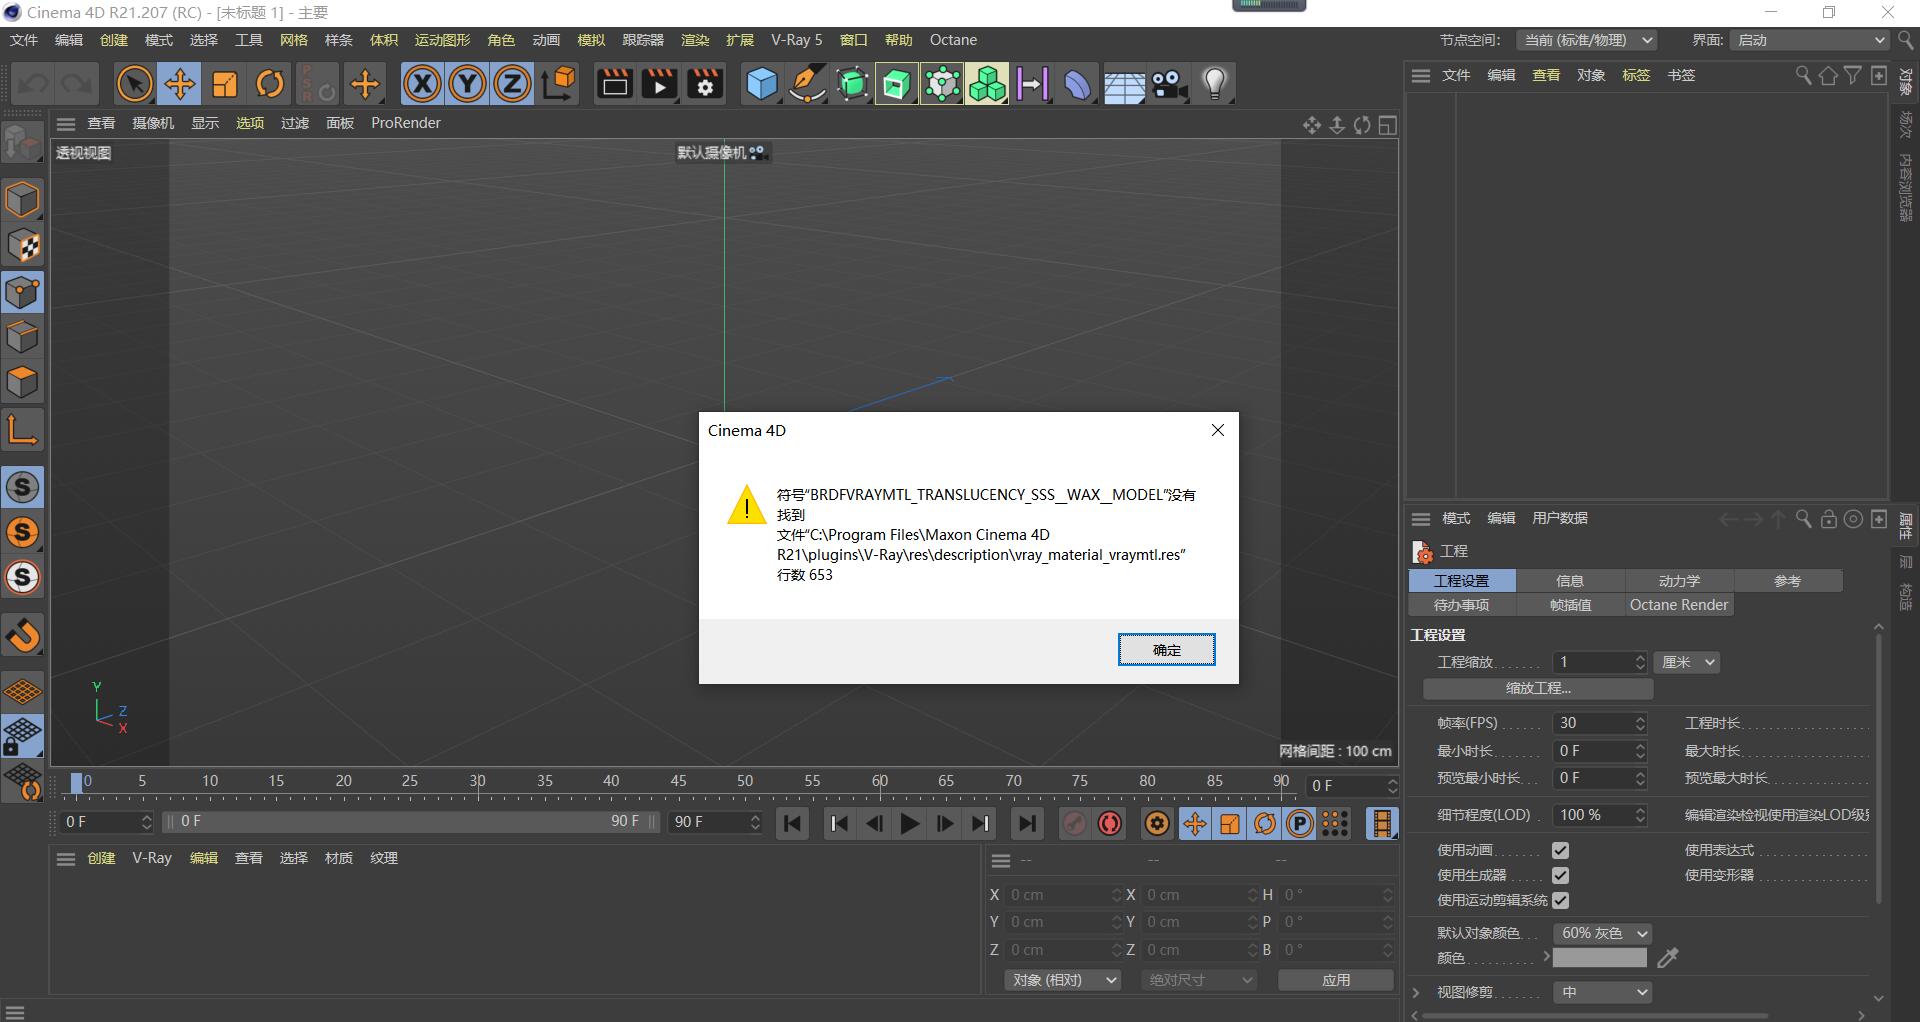
Task: Switch to the 信息 project tab
Action: coord(1570,581)
